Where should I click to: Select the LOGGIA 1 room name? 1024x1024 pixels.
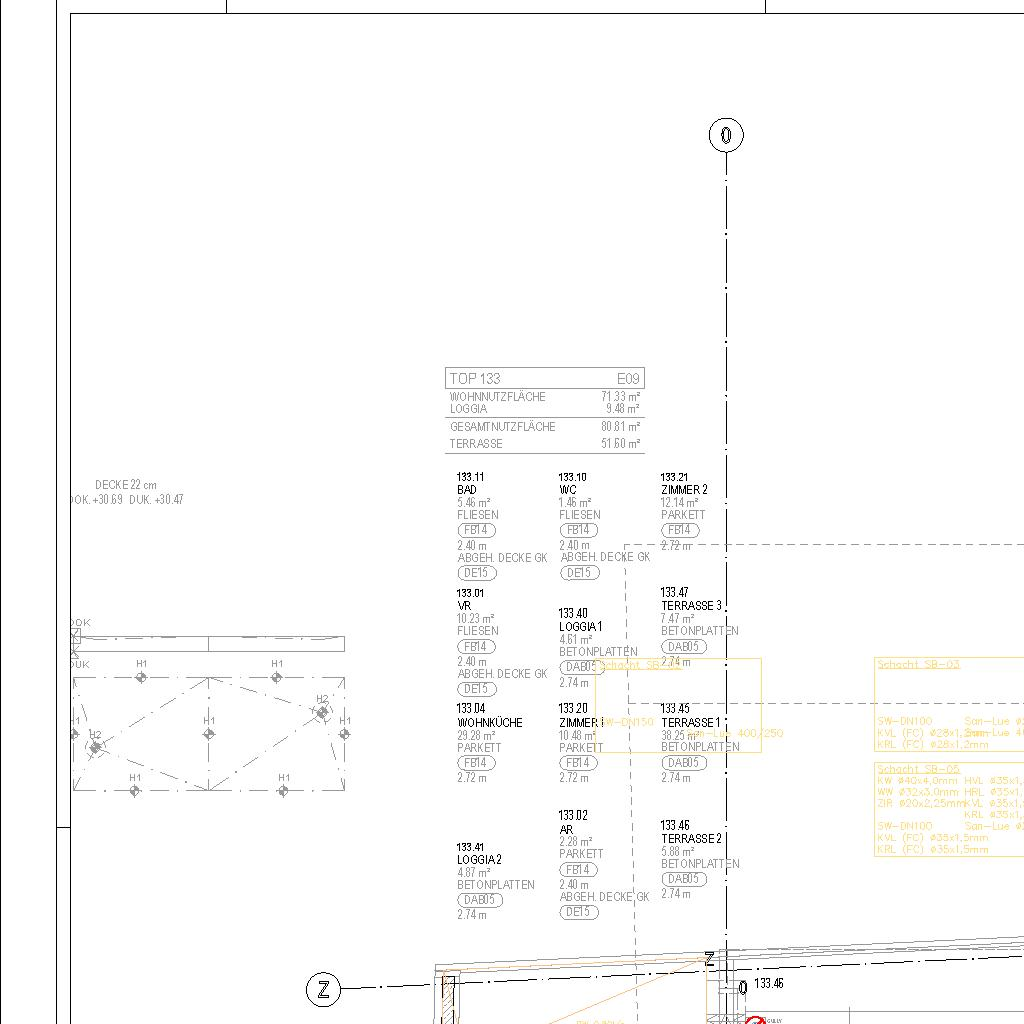(581, 627)
